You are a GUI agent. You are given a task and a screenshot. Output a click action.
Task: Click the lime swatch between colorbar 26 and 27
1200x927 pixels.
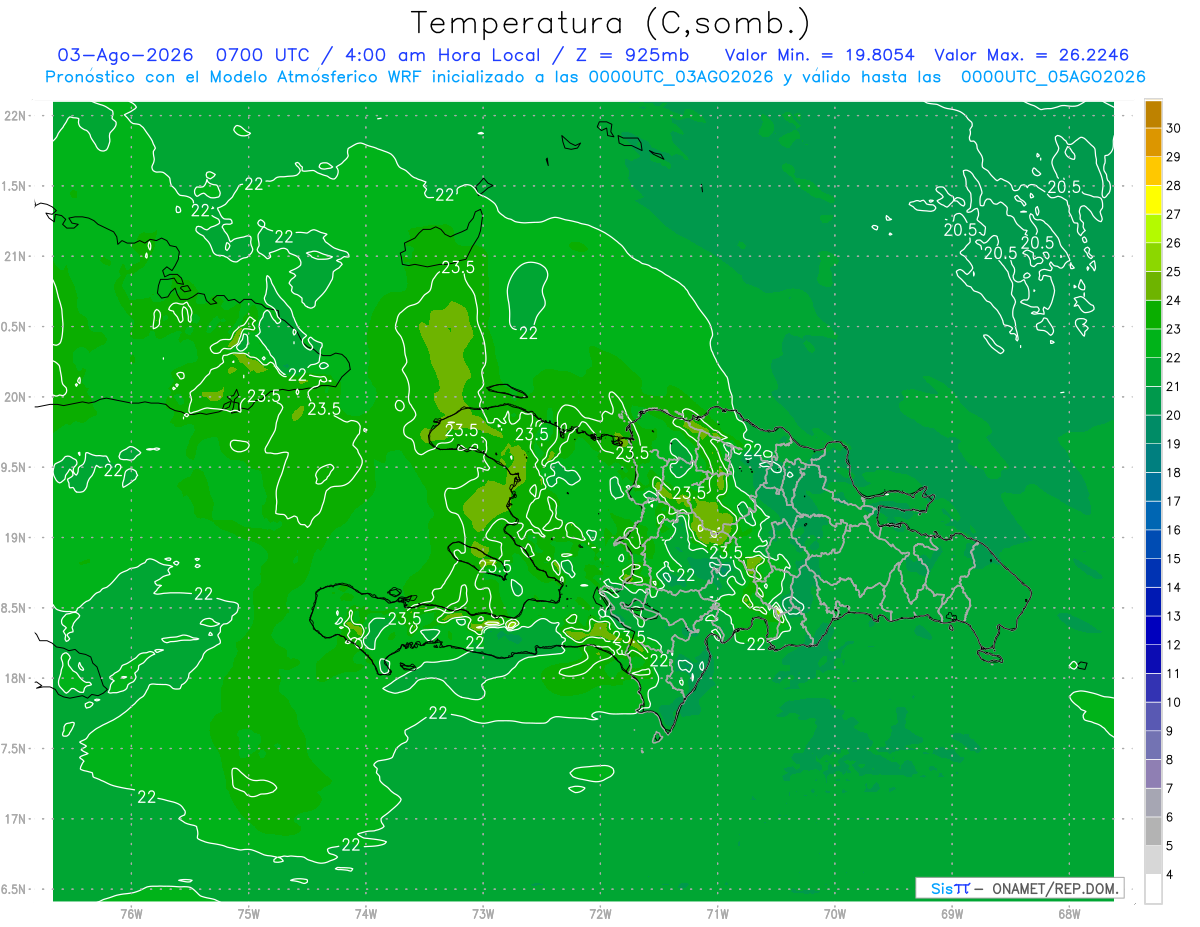point(1153,229)
